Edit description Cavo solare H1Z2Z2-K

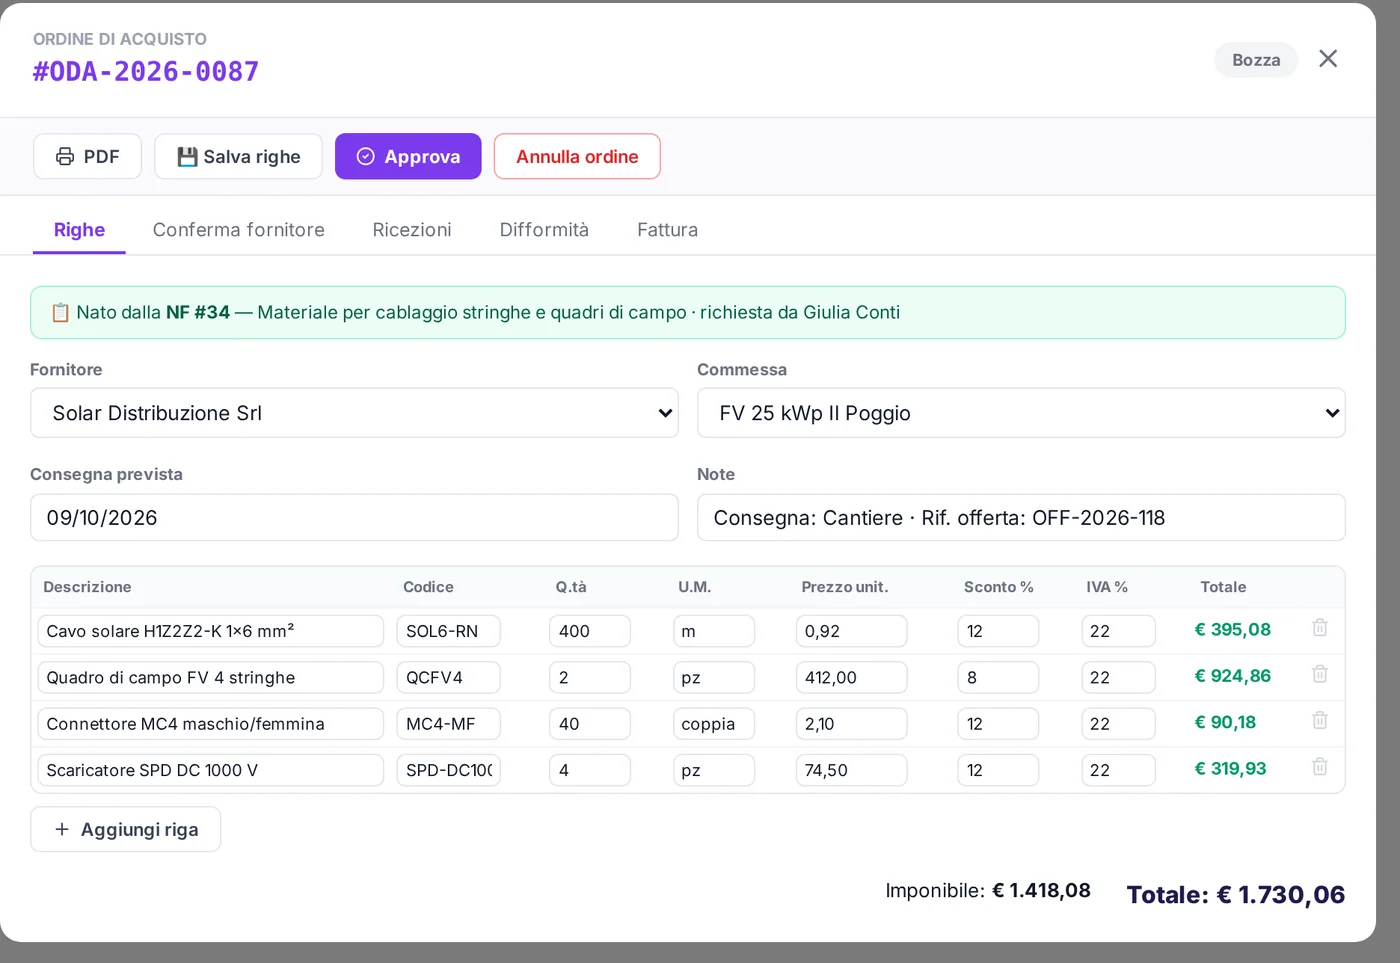click(x=211, y=631)
